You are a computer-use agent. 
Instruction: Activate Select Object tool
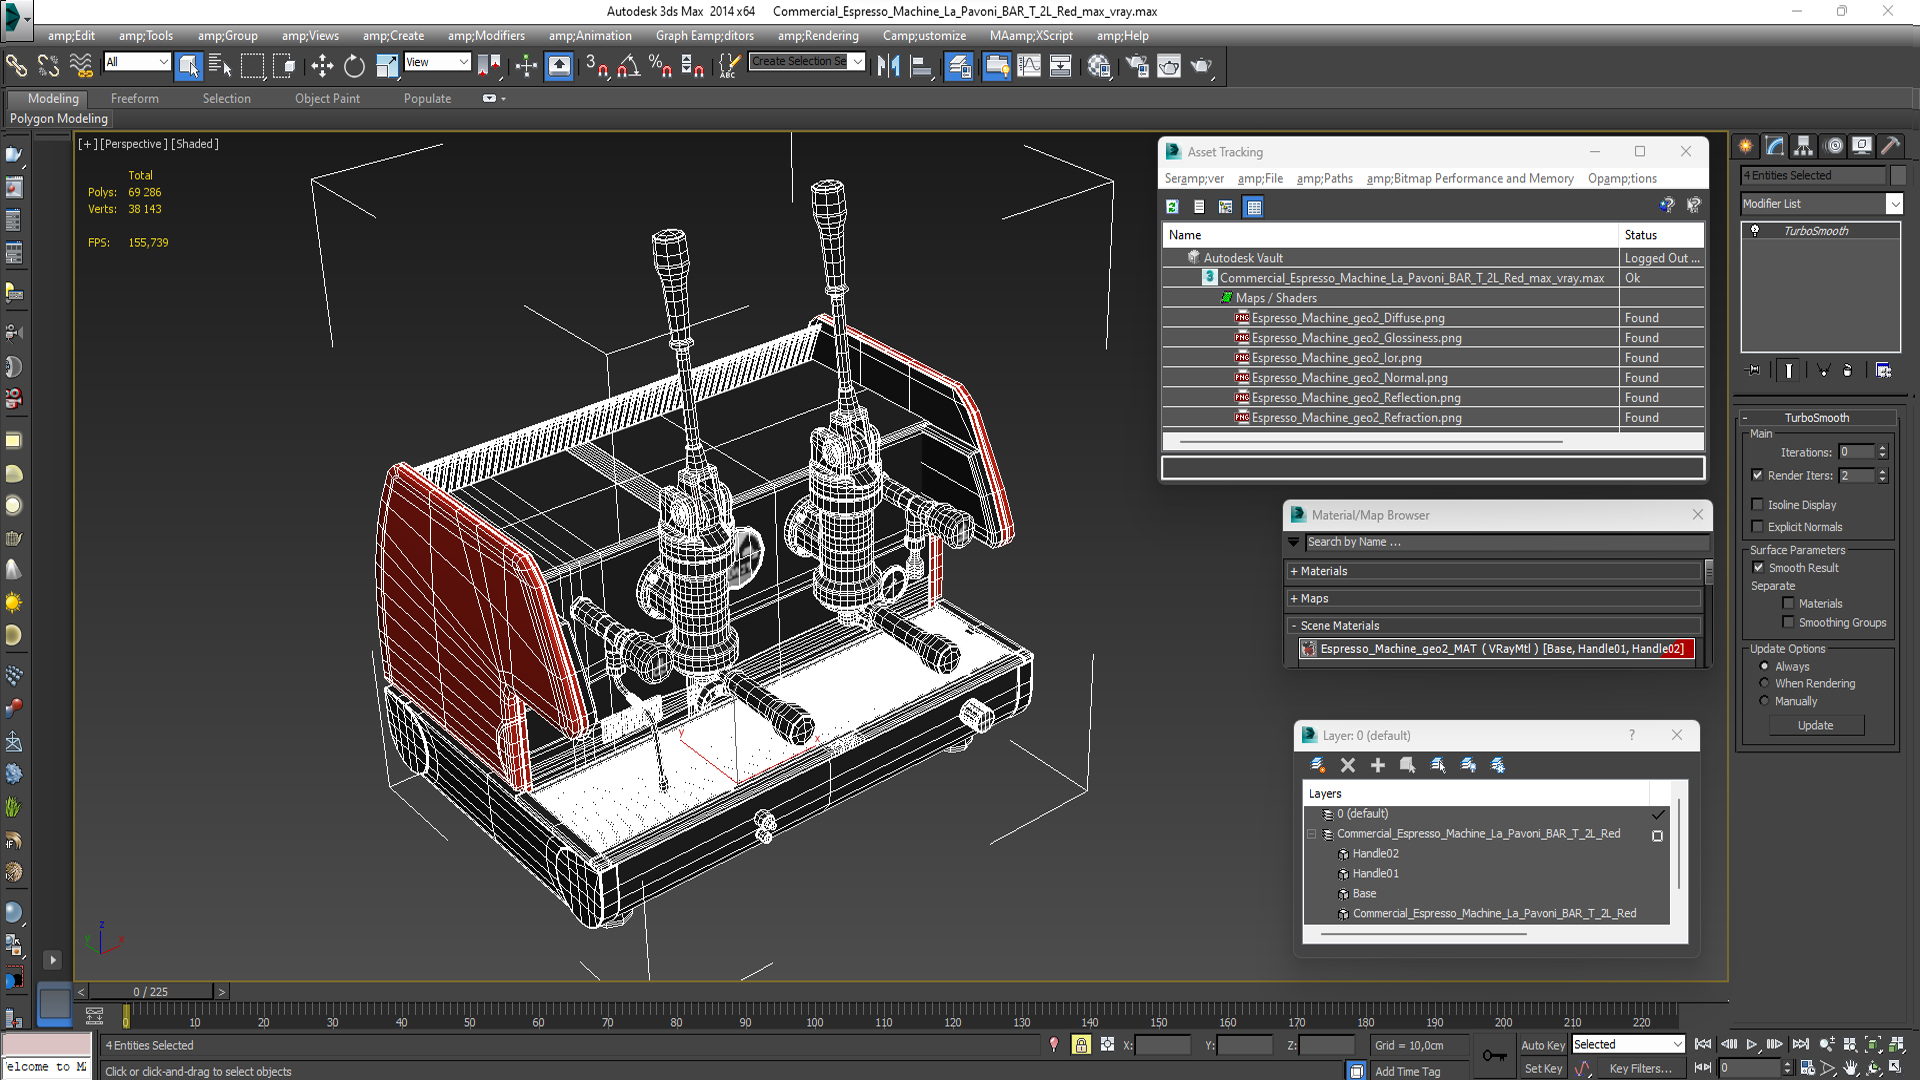(x=188, y=66)
